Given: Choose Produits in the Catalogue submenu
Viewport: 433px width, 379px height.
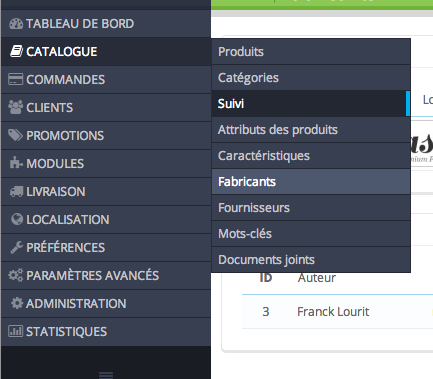Looking at the screenshot, I should pyautogui.click(x=311, y=52).
